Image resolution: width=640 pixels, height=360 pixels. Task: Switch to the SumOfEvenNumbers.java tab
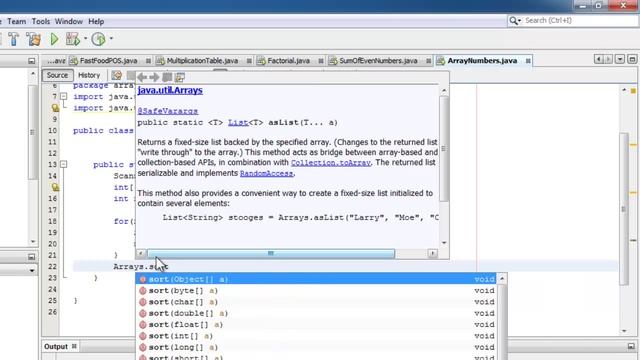378,61
